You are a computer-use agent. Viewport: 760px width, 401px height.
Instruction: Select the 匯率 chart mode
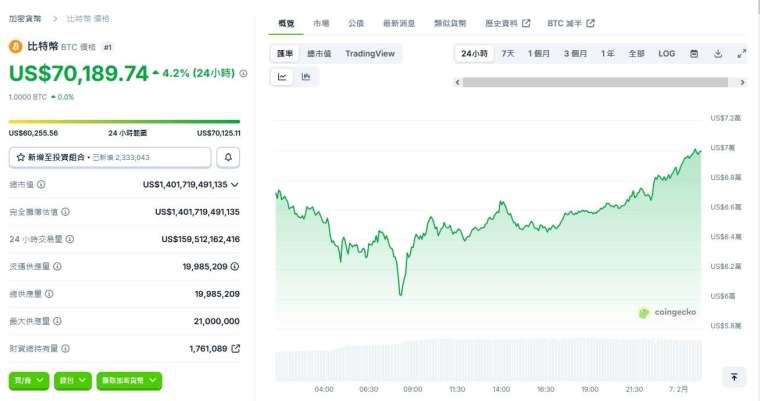[286, 53]
